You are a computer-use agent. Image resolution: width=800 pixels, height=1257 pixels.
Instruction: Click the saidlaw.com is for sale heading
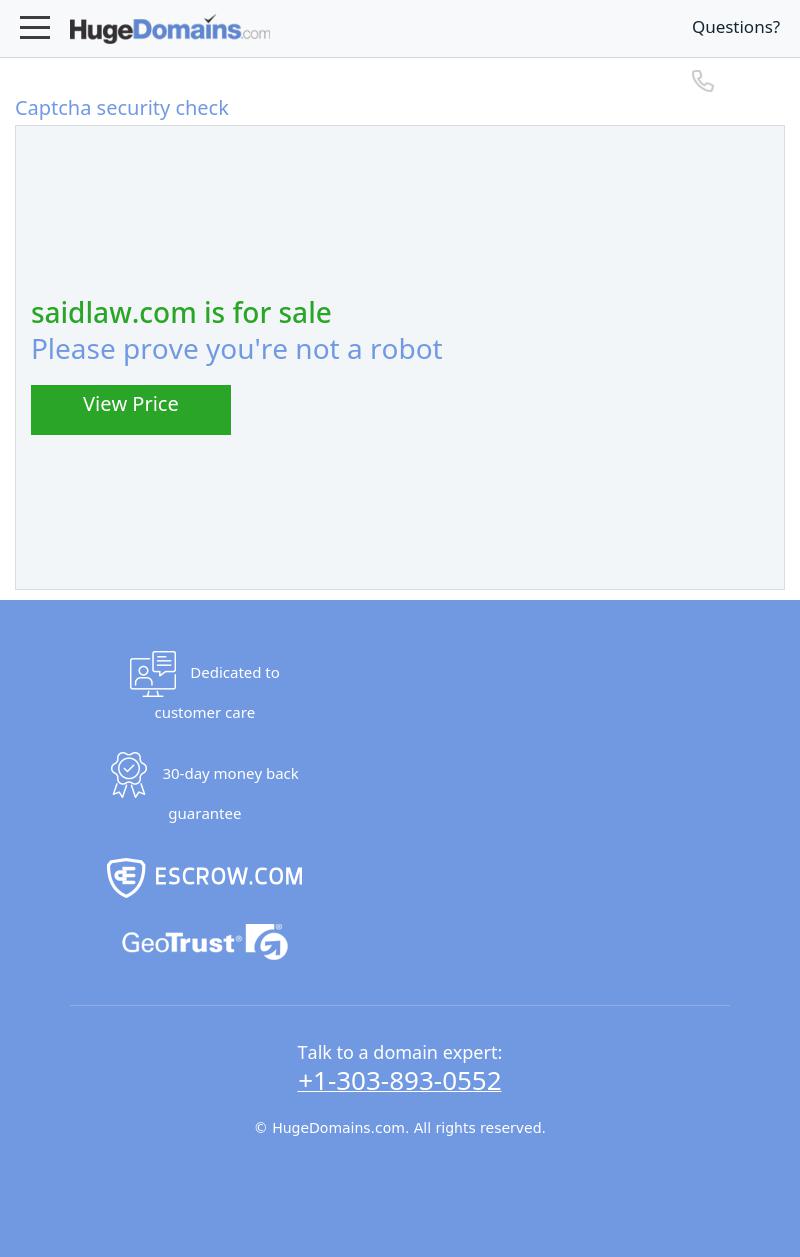tap(181, 313)
